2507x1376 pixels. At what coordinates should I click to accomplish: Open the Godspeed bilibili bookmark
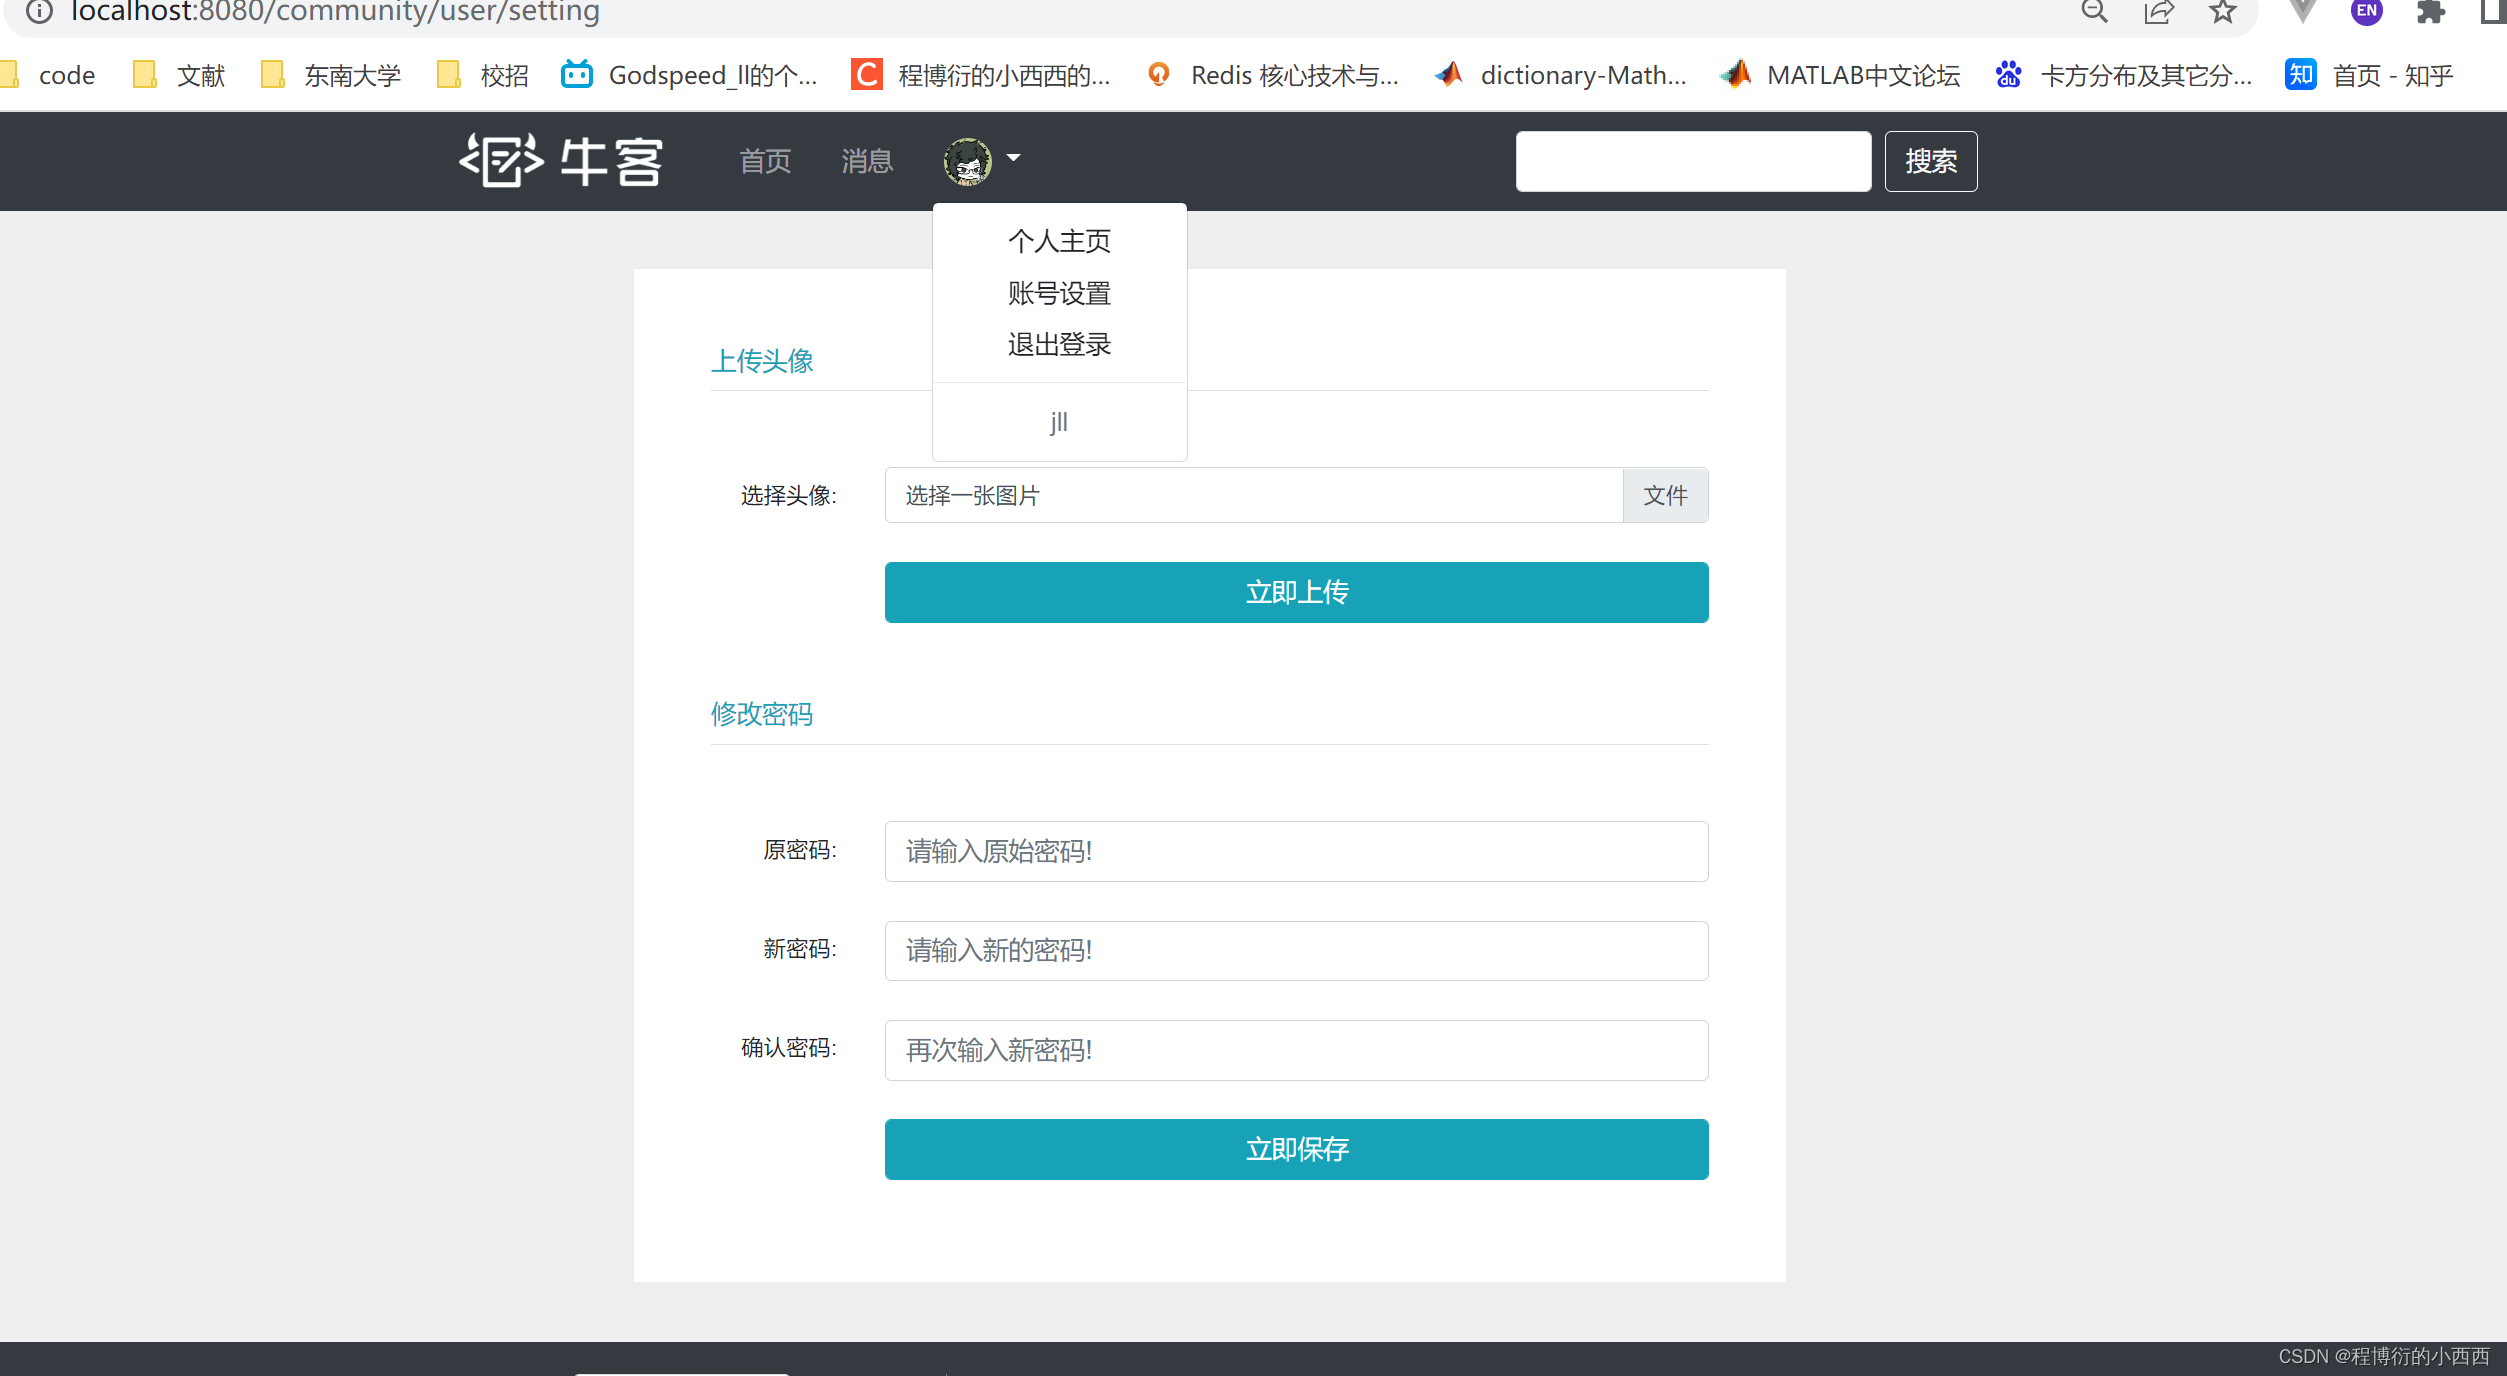coord(690,75)
